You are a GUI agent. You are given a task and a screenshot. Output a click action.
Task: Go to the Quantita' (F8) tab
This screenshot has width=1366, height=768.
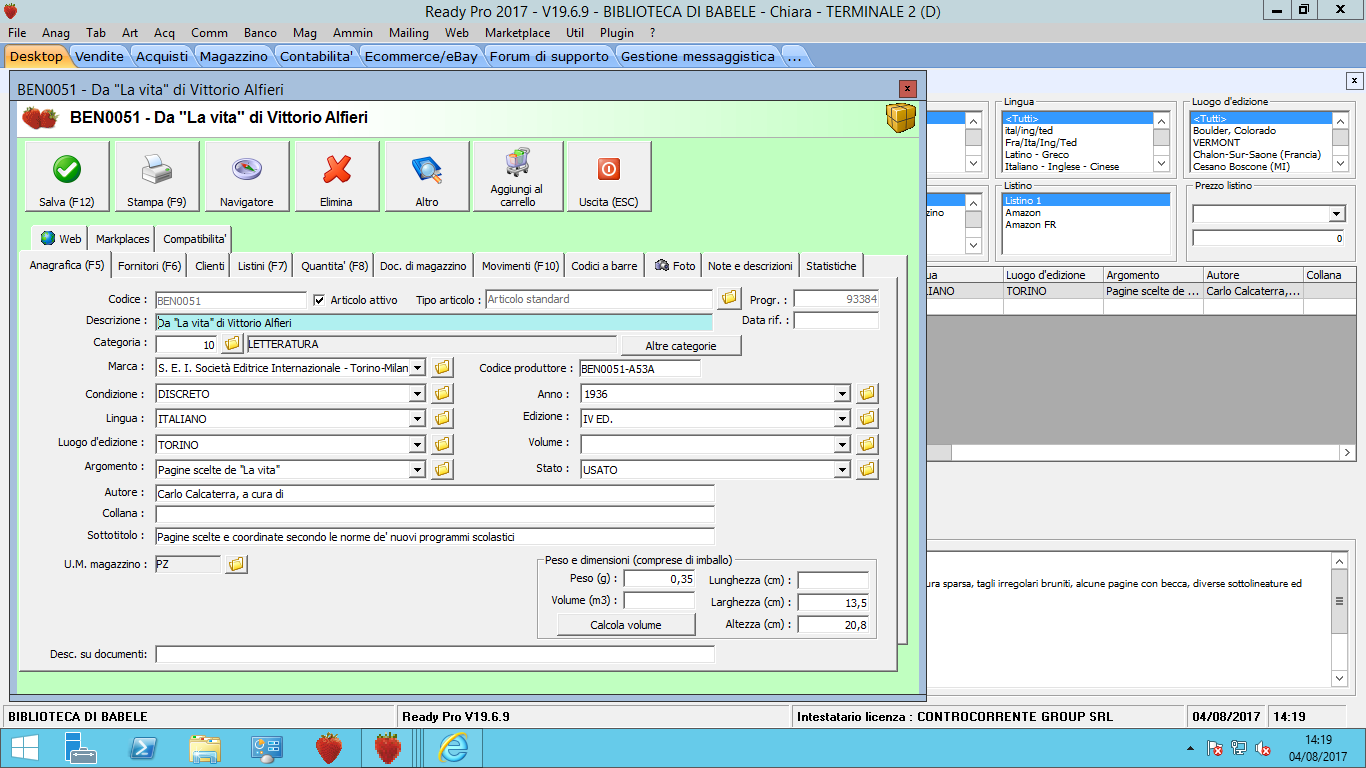pyautogui.click(x=335, y=266)
